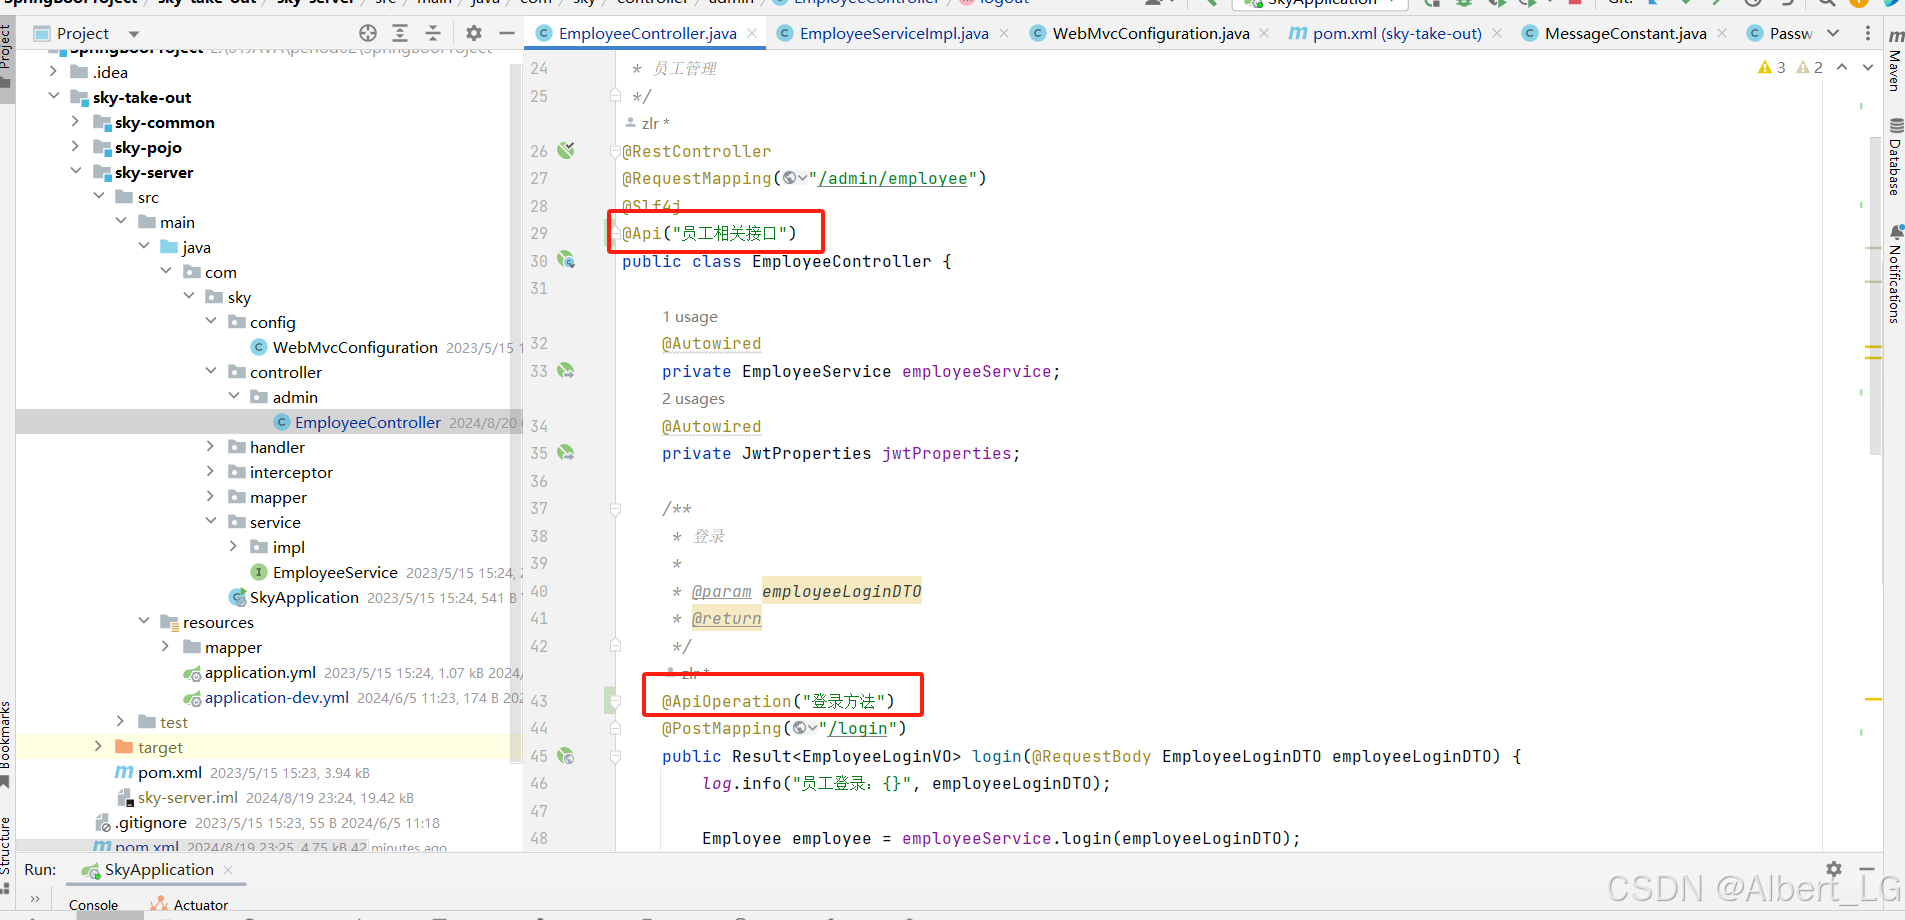The image size is (1905, 920).
Task: Click the Expand All icon in Project toolbar
Action: [400, 33]
